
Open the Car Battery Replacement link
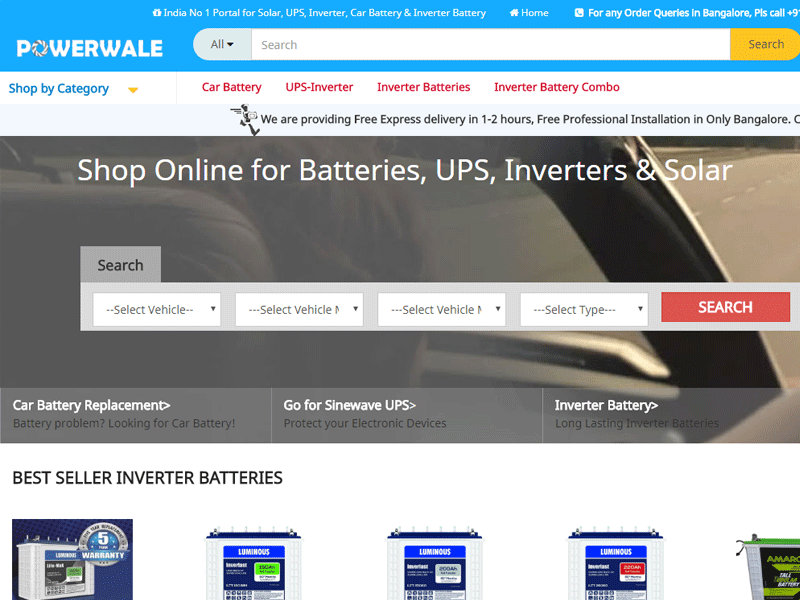pos(91,405)
